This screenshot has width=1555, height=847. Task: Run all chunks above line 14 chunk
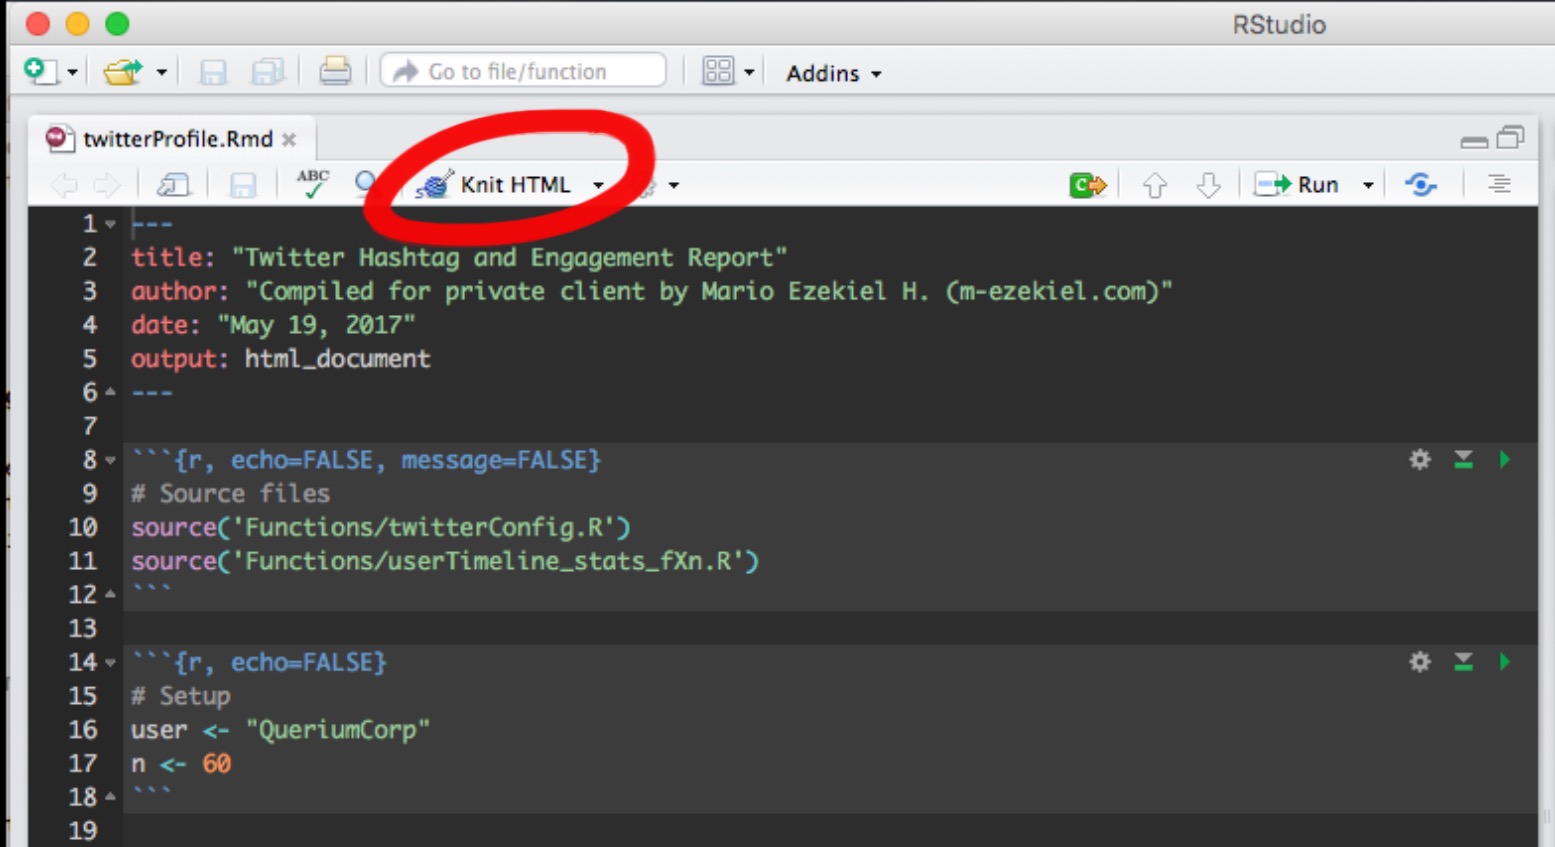pos(1463,662)
